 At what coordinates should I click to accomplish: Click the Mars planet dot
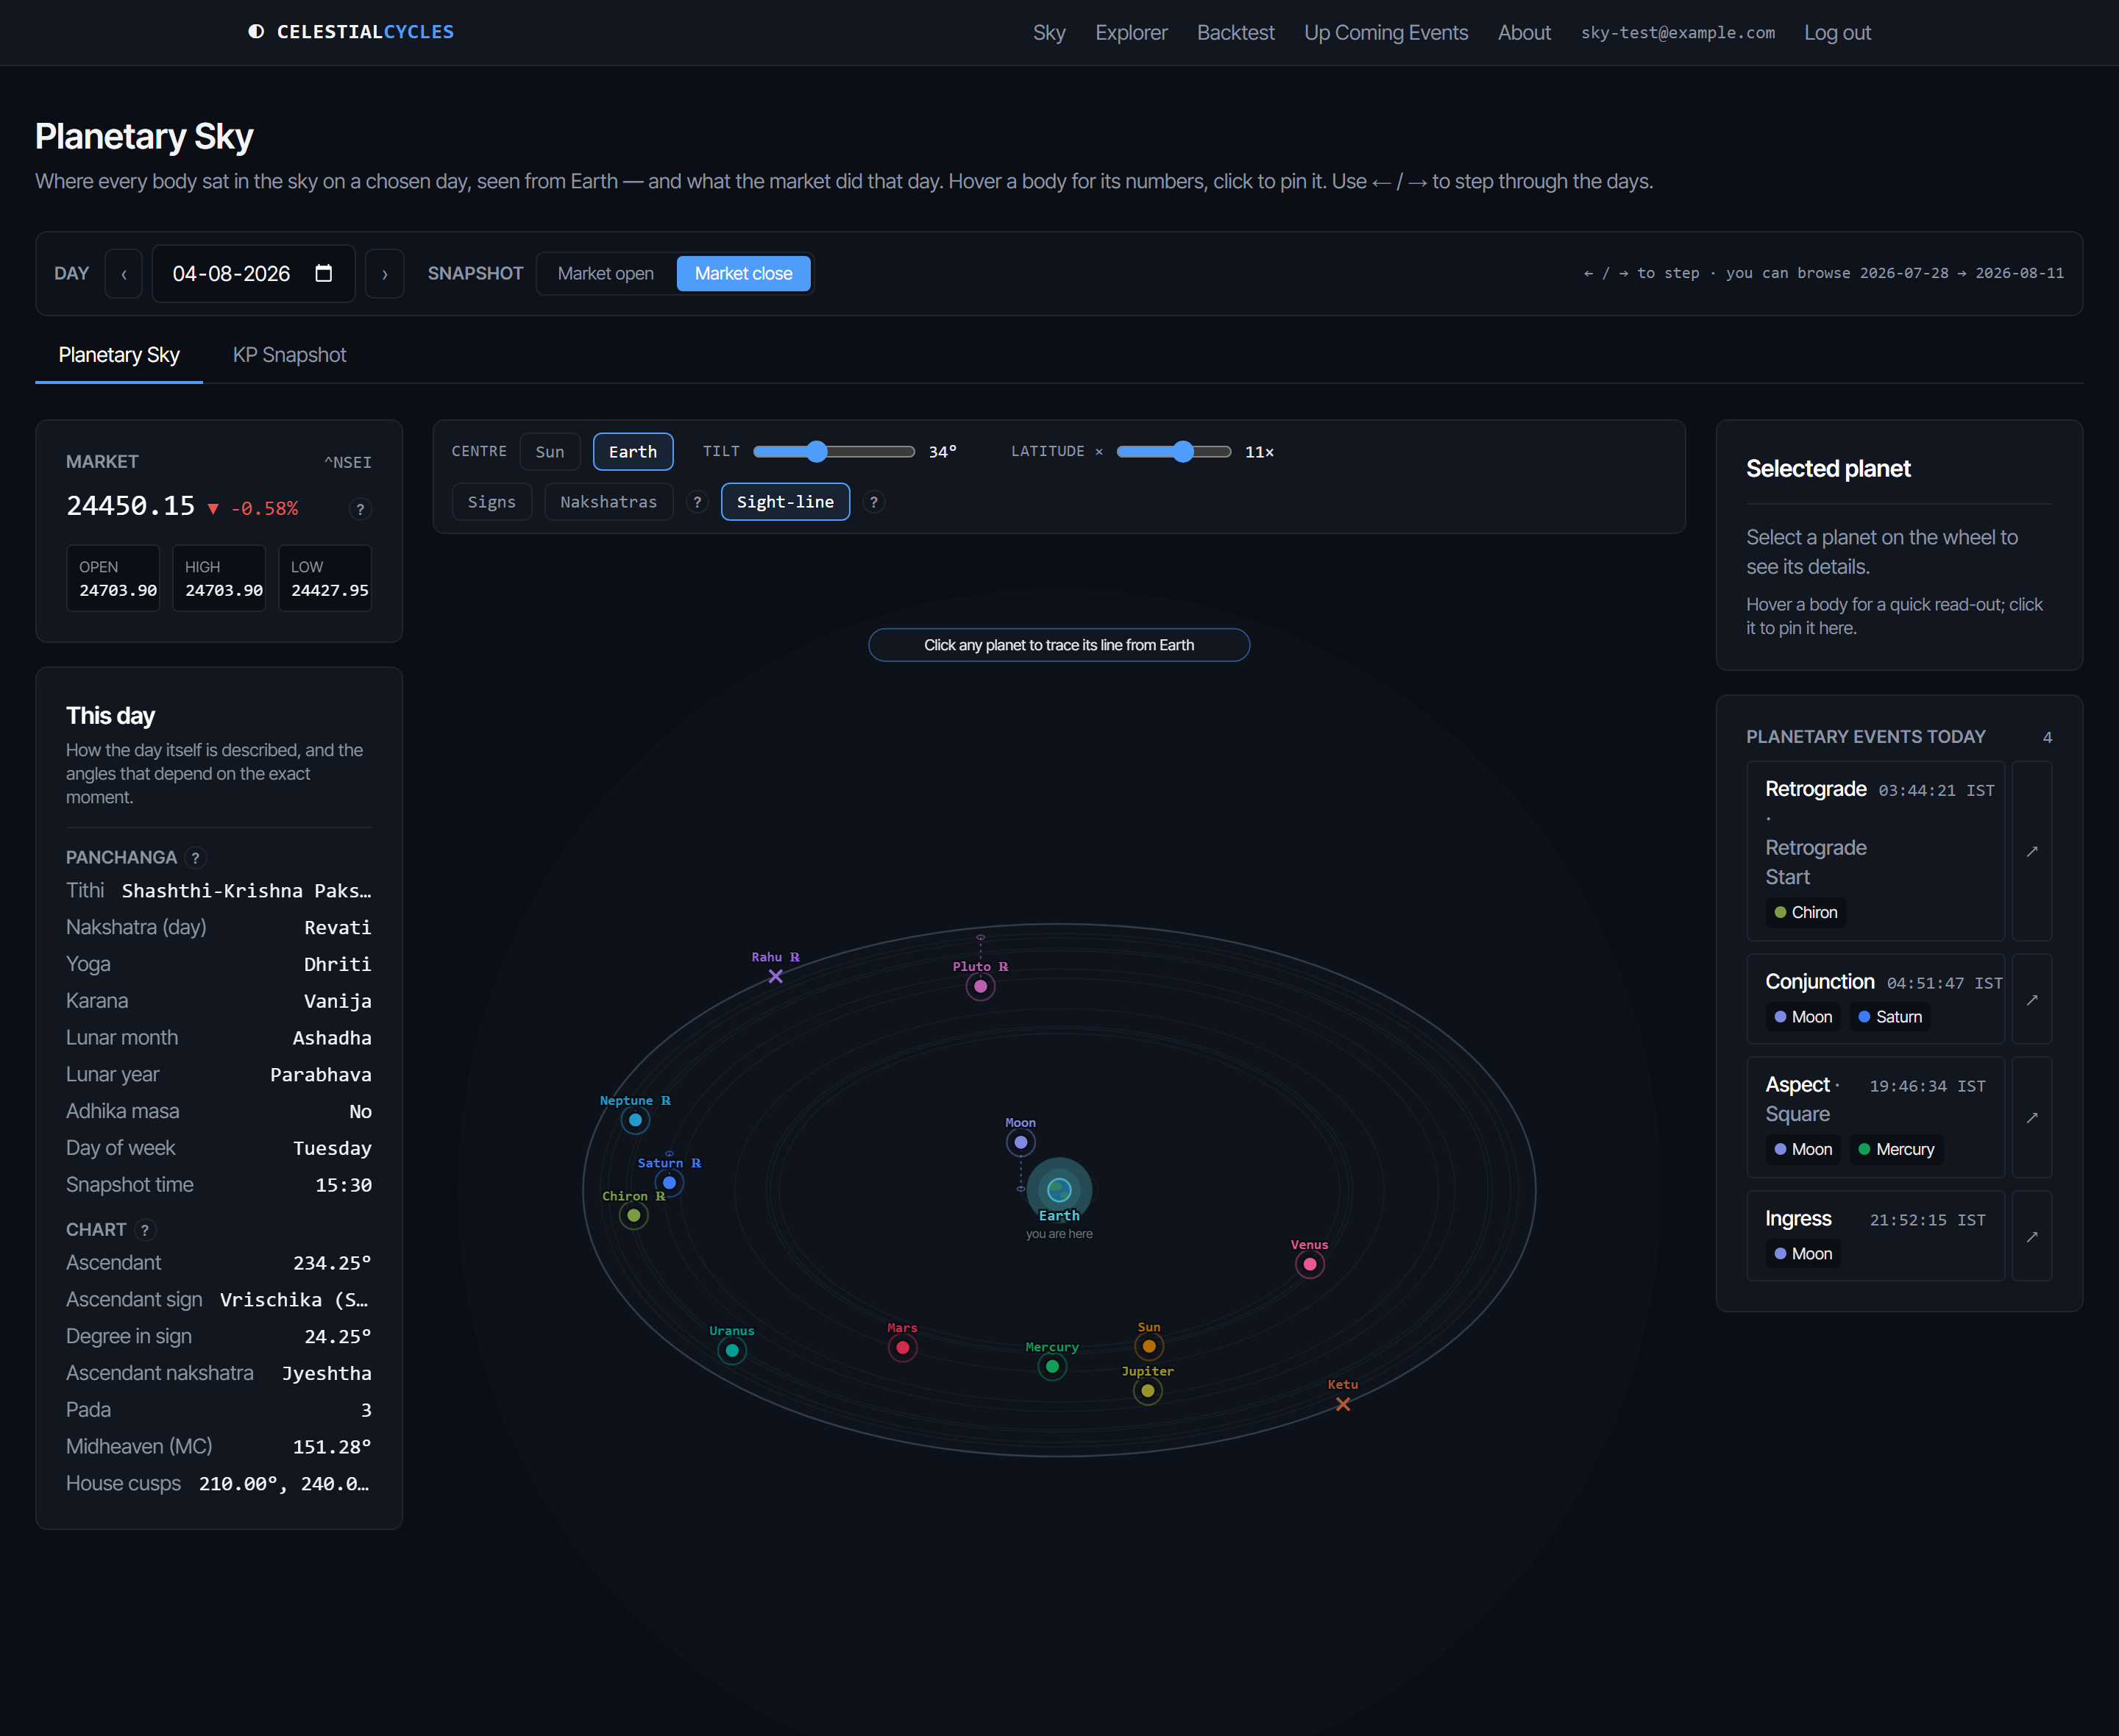click(x=902, y=1348)
